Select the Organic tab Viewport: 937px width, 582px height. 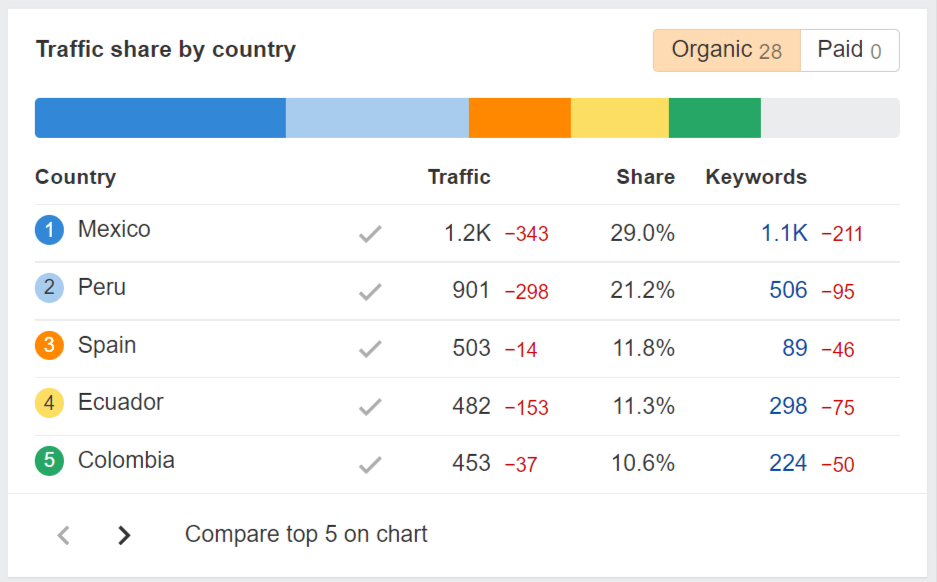click(726, 50)
